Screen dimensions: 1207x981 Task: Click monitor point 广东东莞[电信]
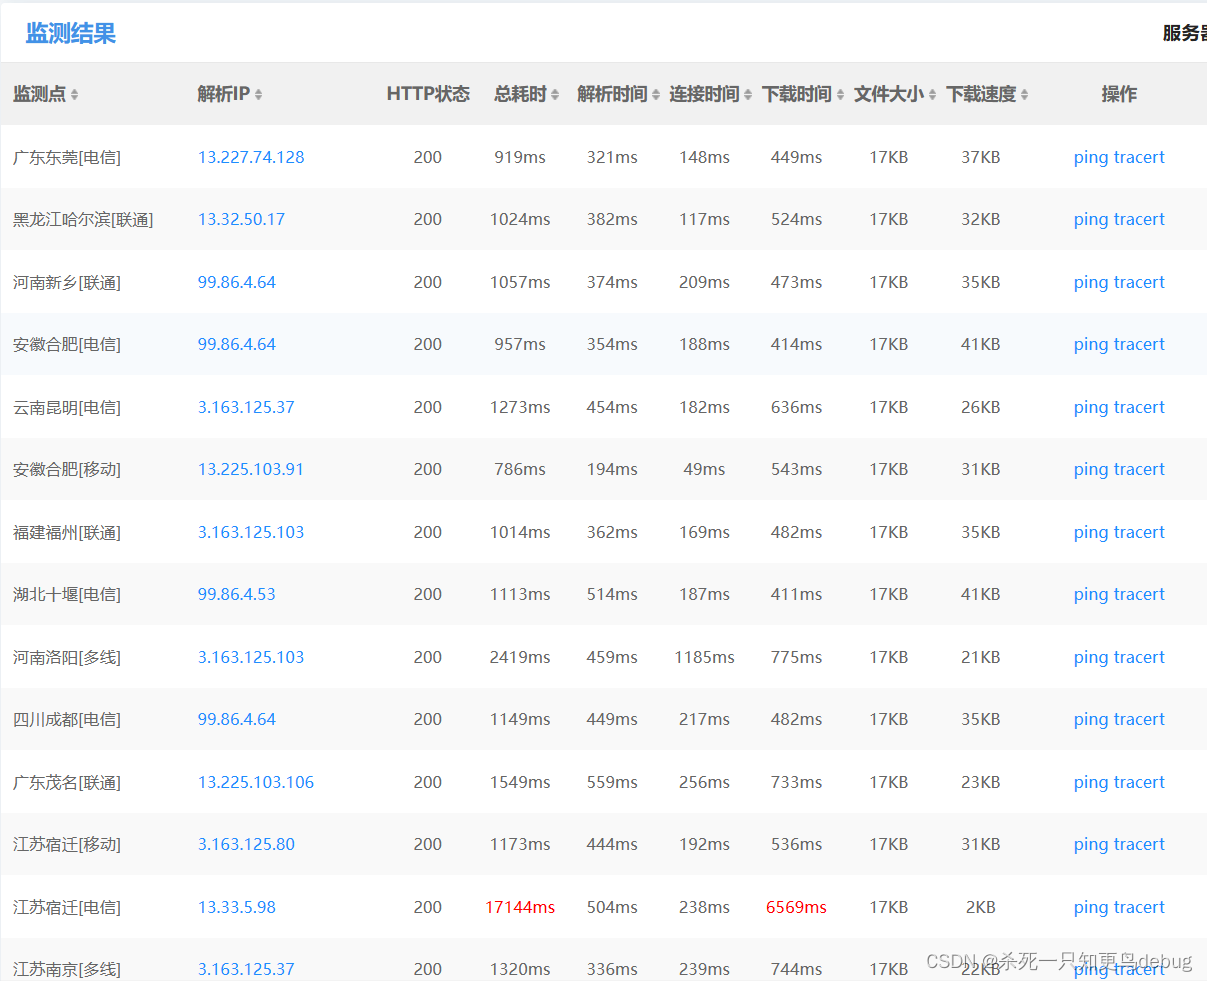[67, 157]
